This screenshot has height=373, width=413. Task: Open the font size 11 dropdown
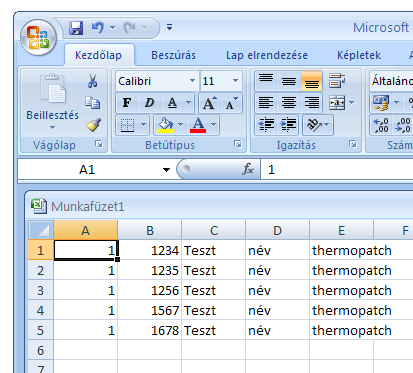(x=235, y=81)
